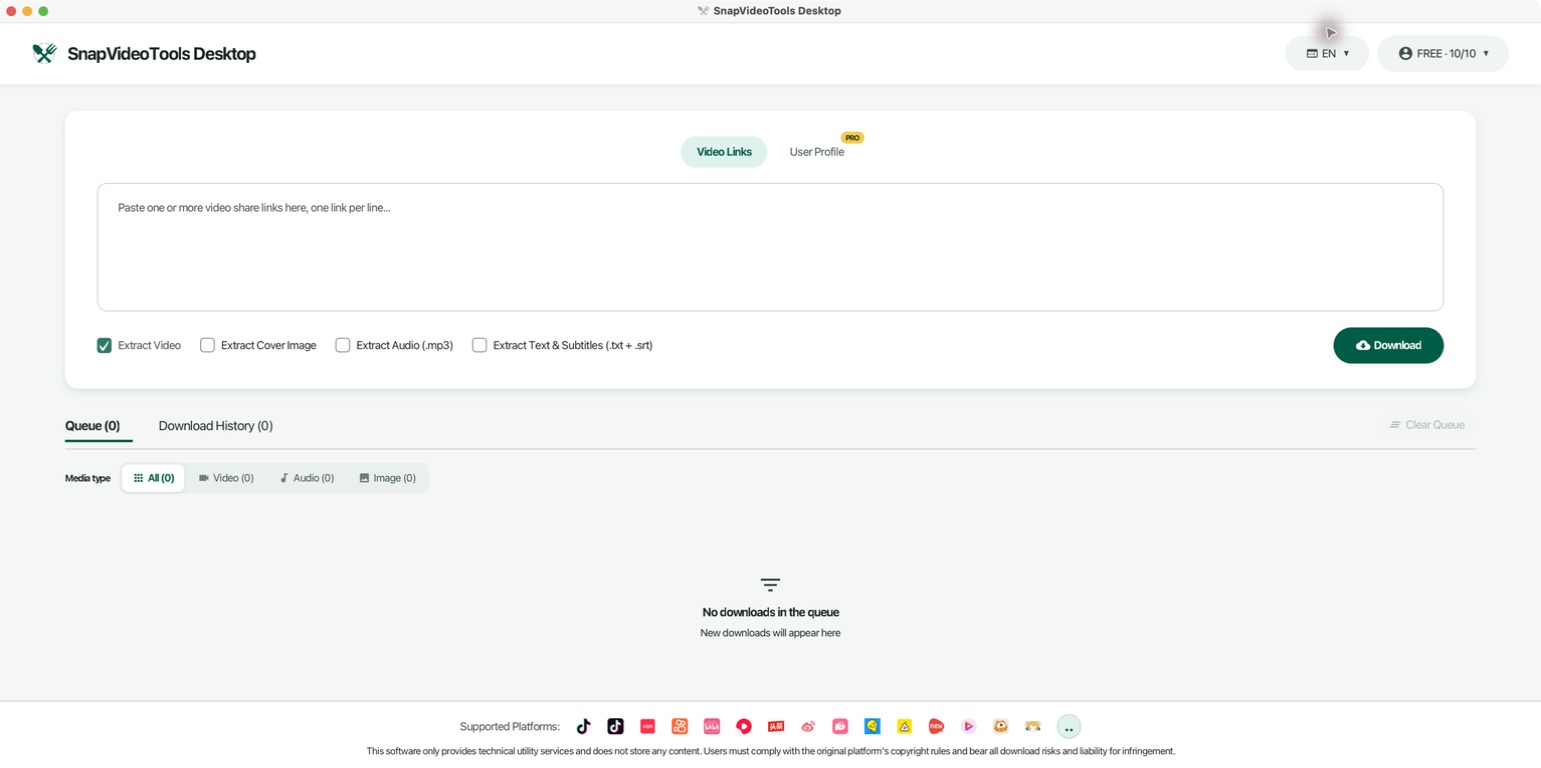Click the purple play-triangle platform icon

point(968,726)
